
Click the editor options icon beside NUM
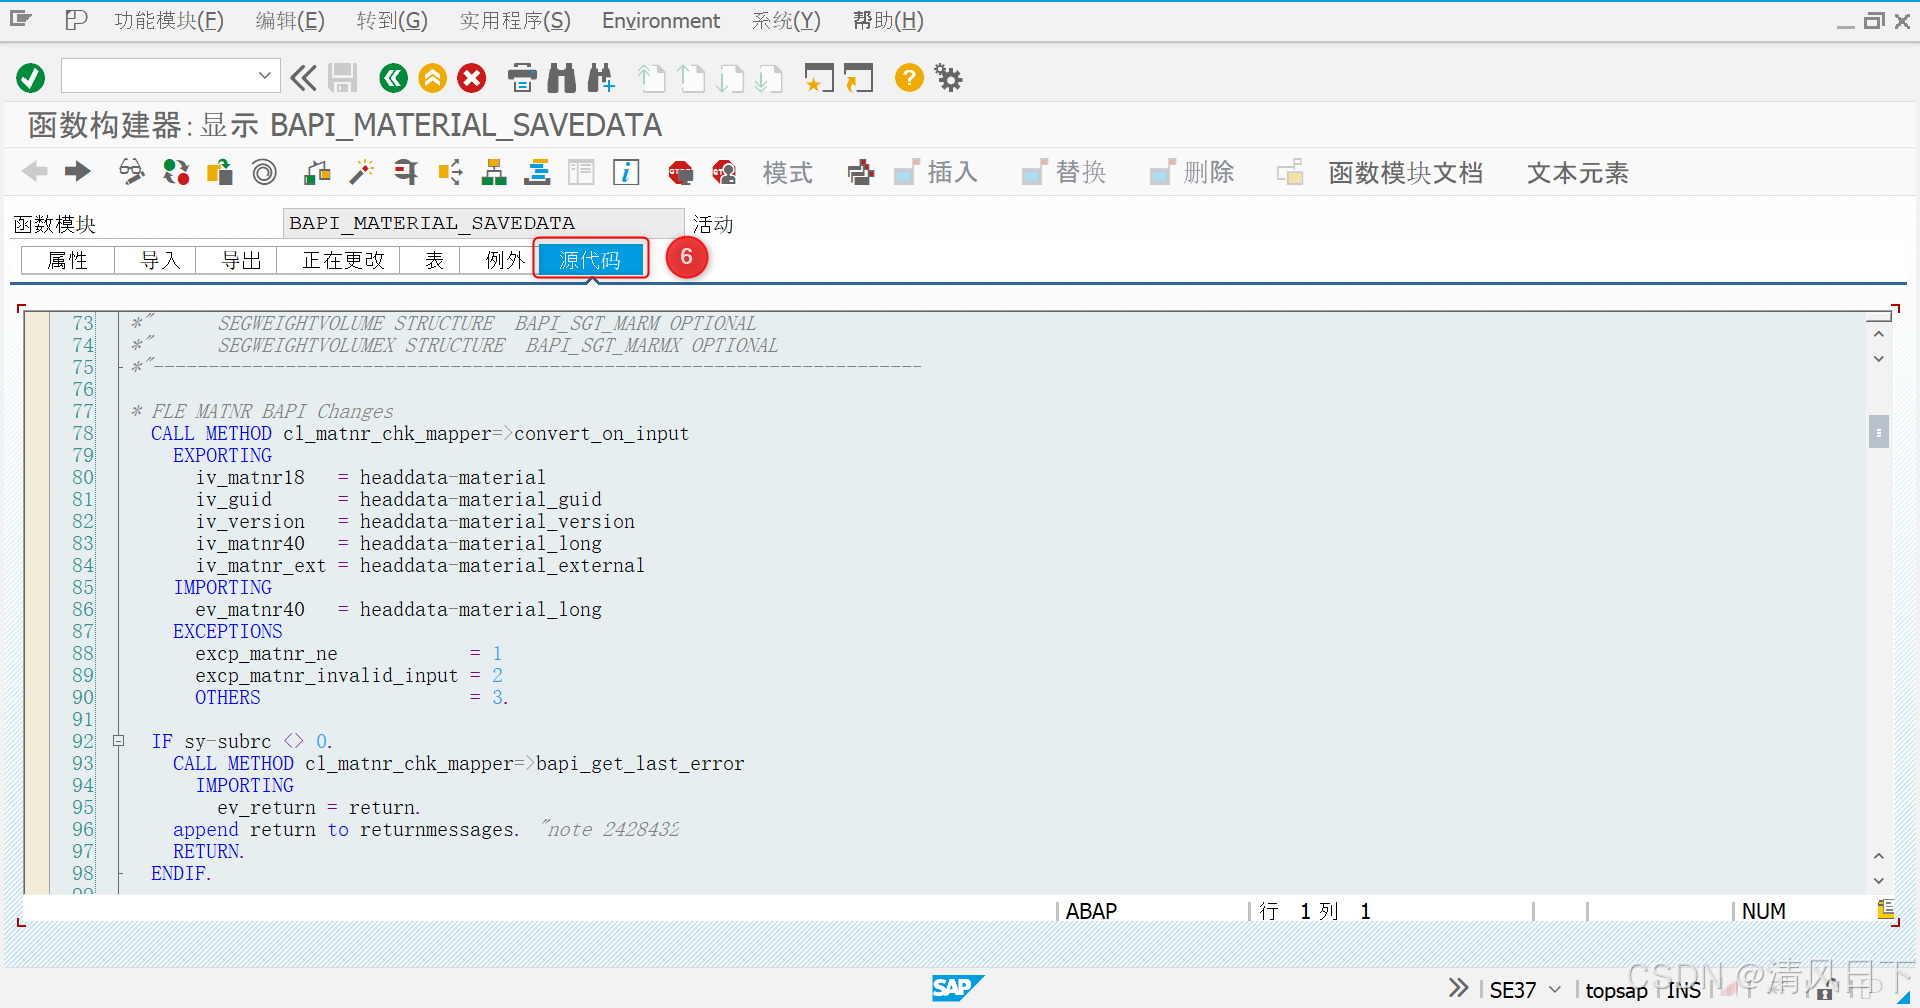(x=1885, y=909)
